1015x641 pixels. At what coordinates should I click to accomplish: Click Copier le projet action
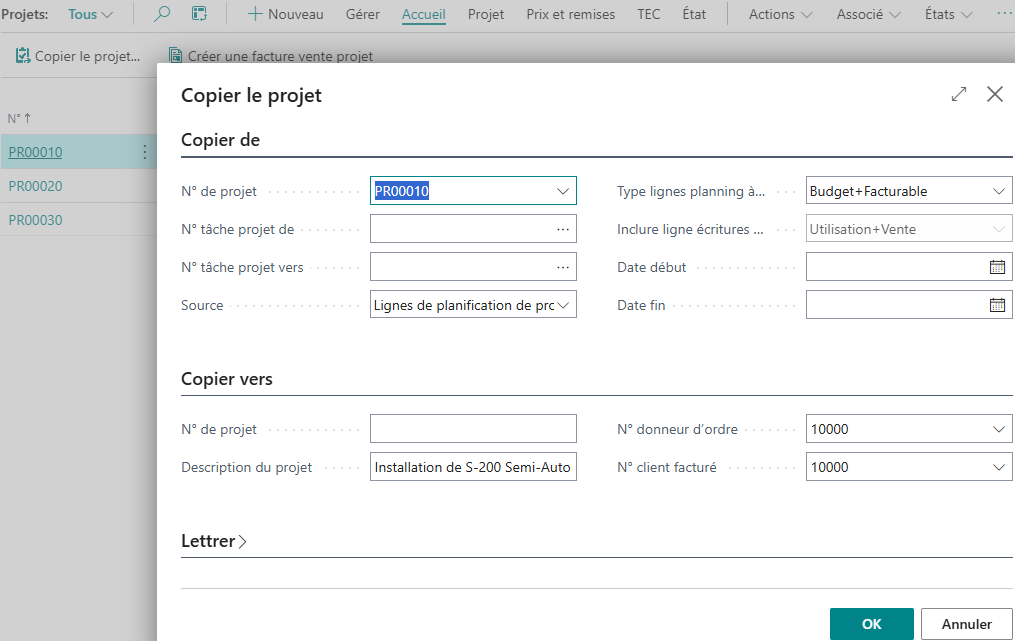click(x=78, y=56)
